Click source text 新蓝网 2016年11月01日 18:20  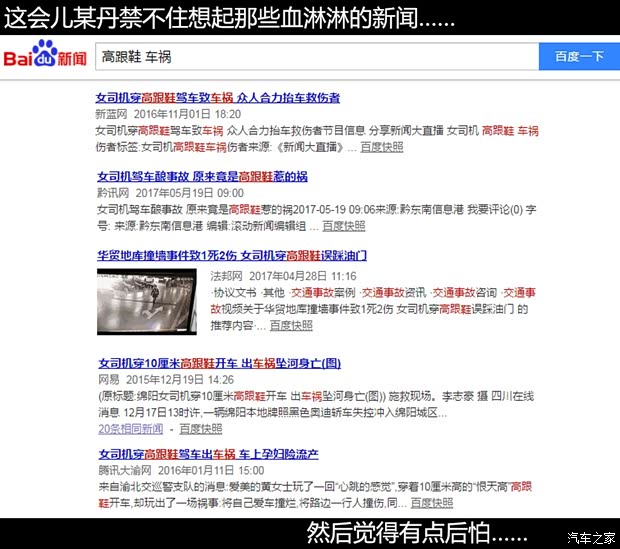pyautogui.click(x=168, y=114)
